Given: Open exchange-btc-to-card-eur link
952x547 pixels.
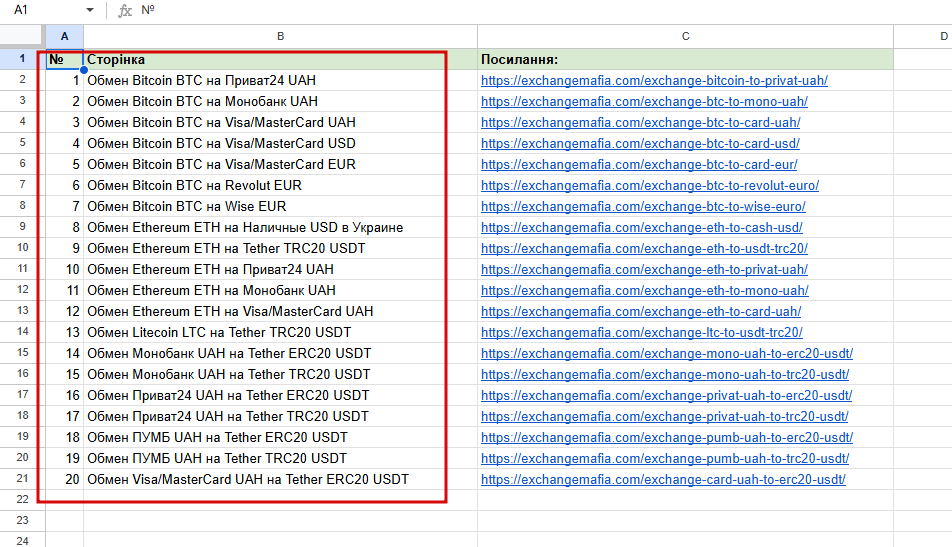Looking at the screenshot, I should click(639, 165).
